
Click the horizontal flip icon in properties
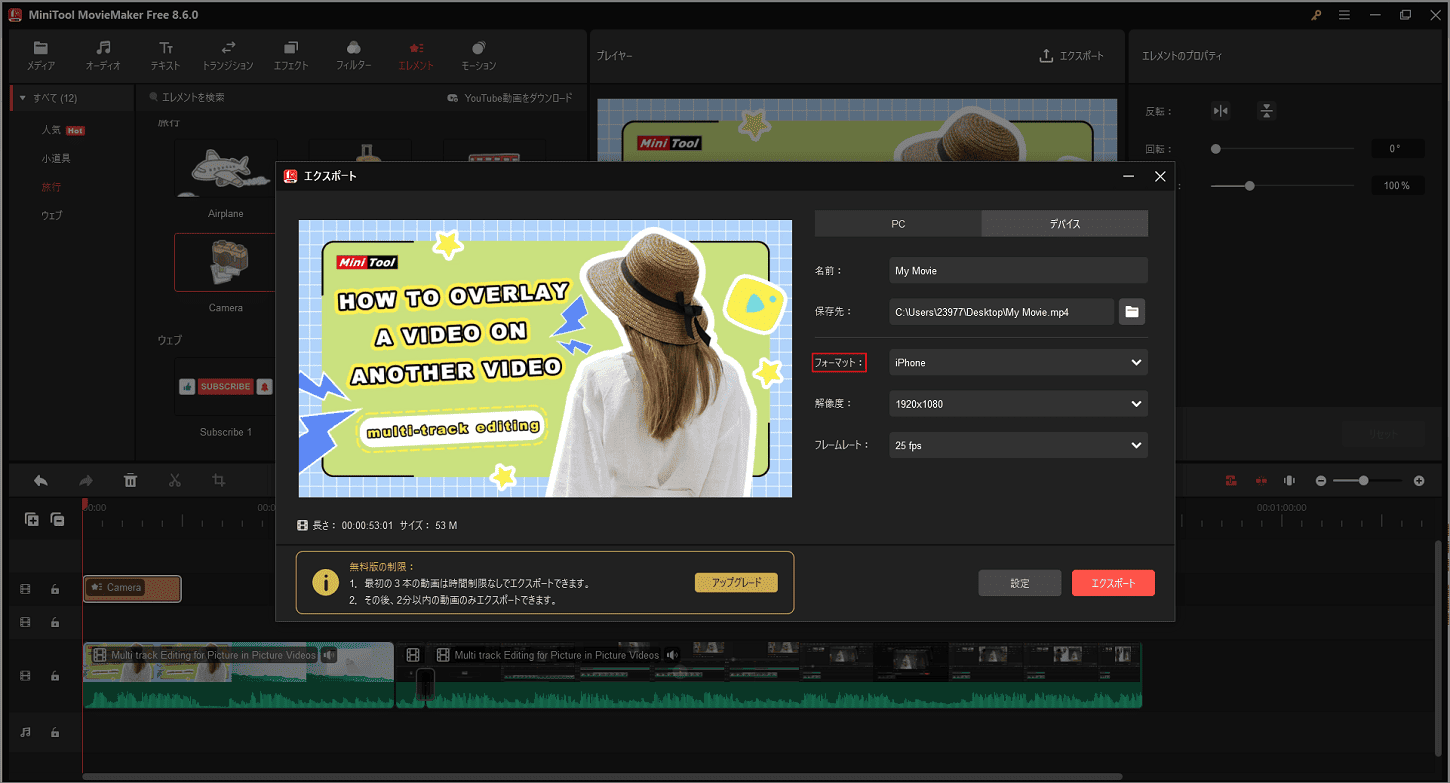click(x=1220, y=111)
